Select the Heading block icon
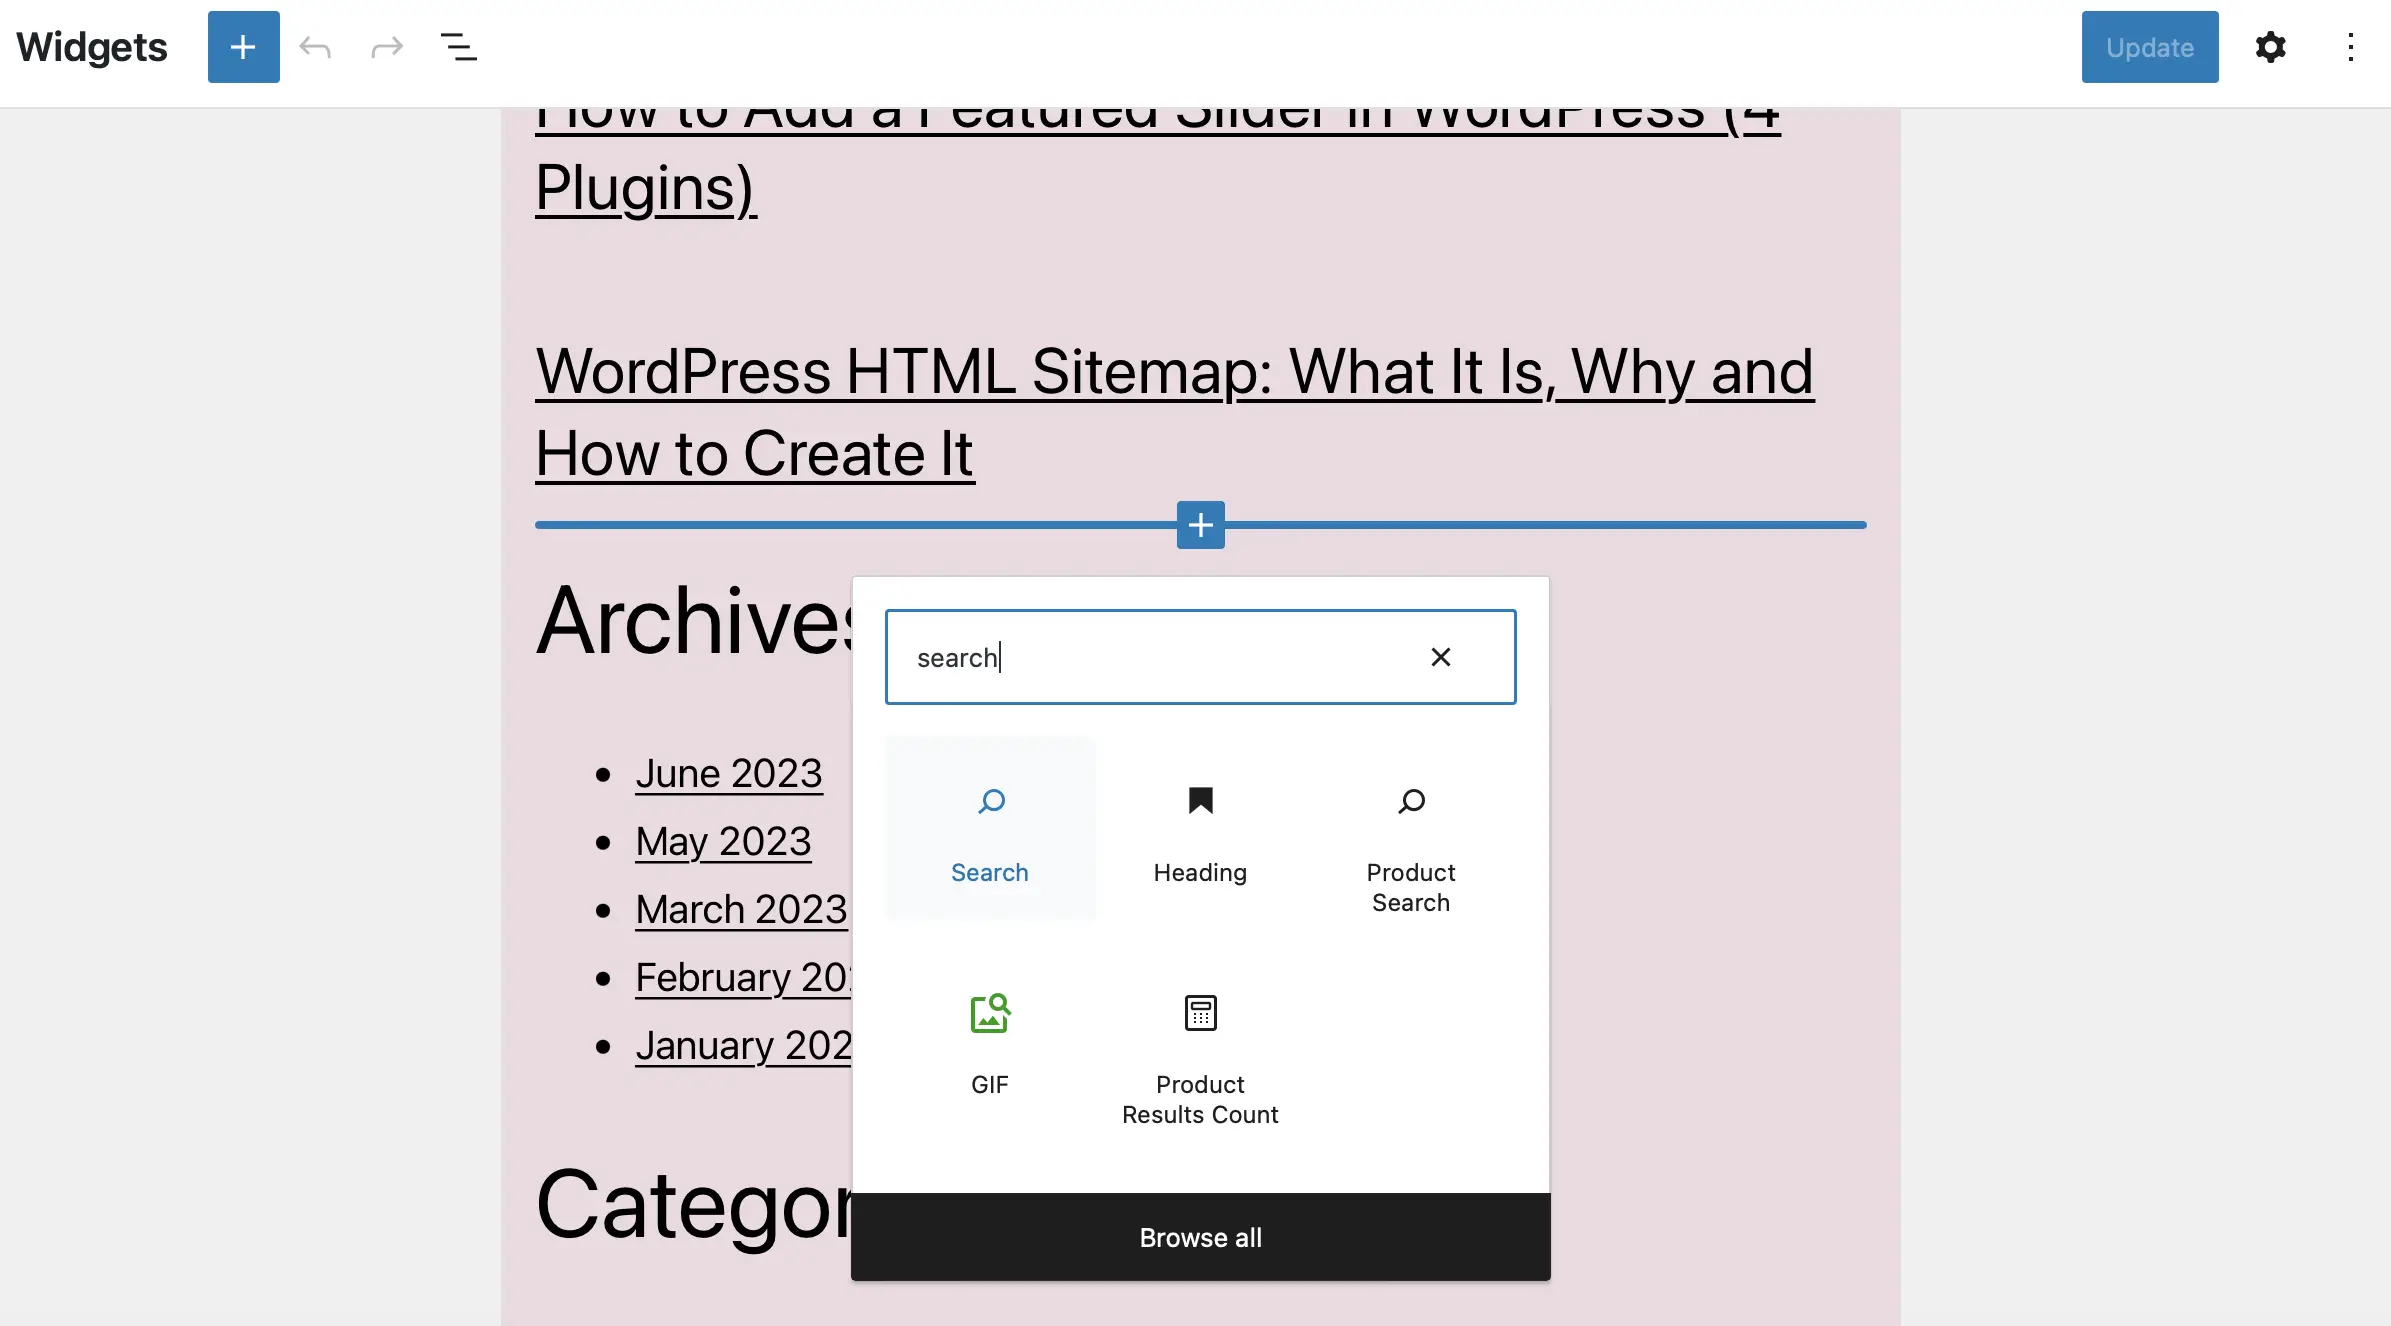This screenshot has height=1326, width=2391. coord(1200,802)
